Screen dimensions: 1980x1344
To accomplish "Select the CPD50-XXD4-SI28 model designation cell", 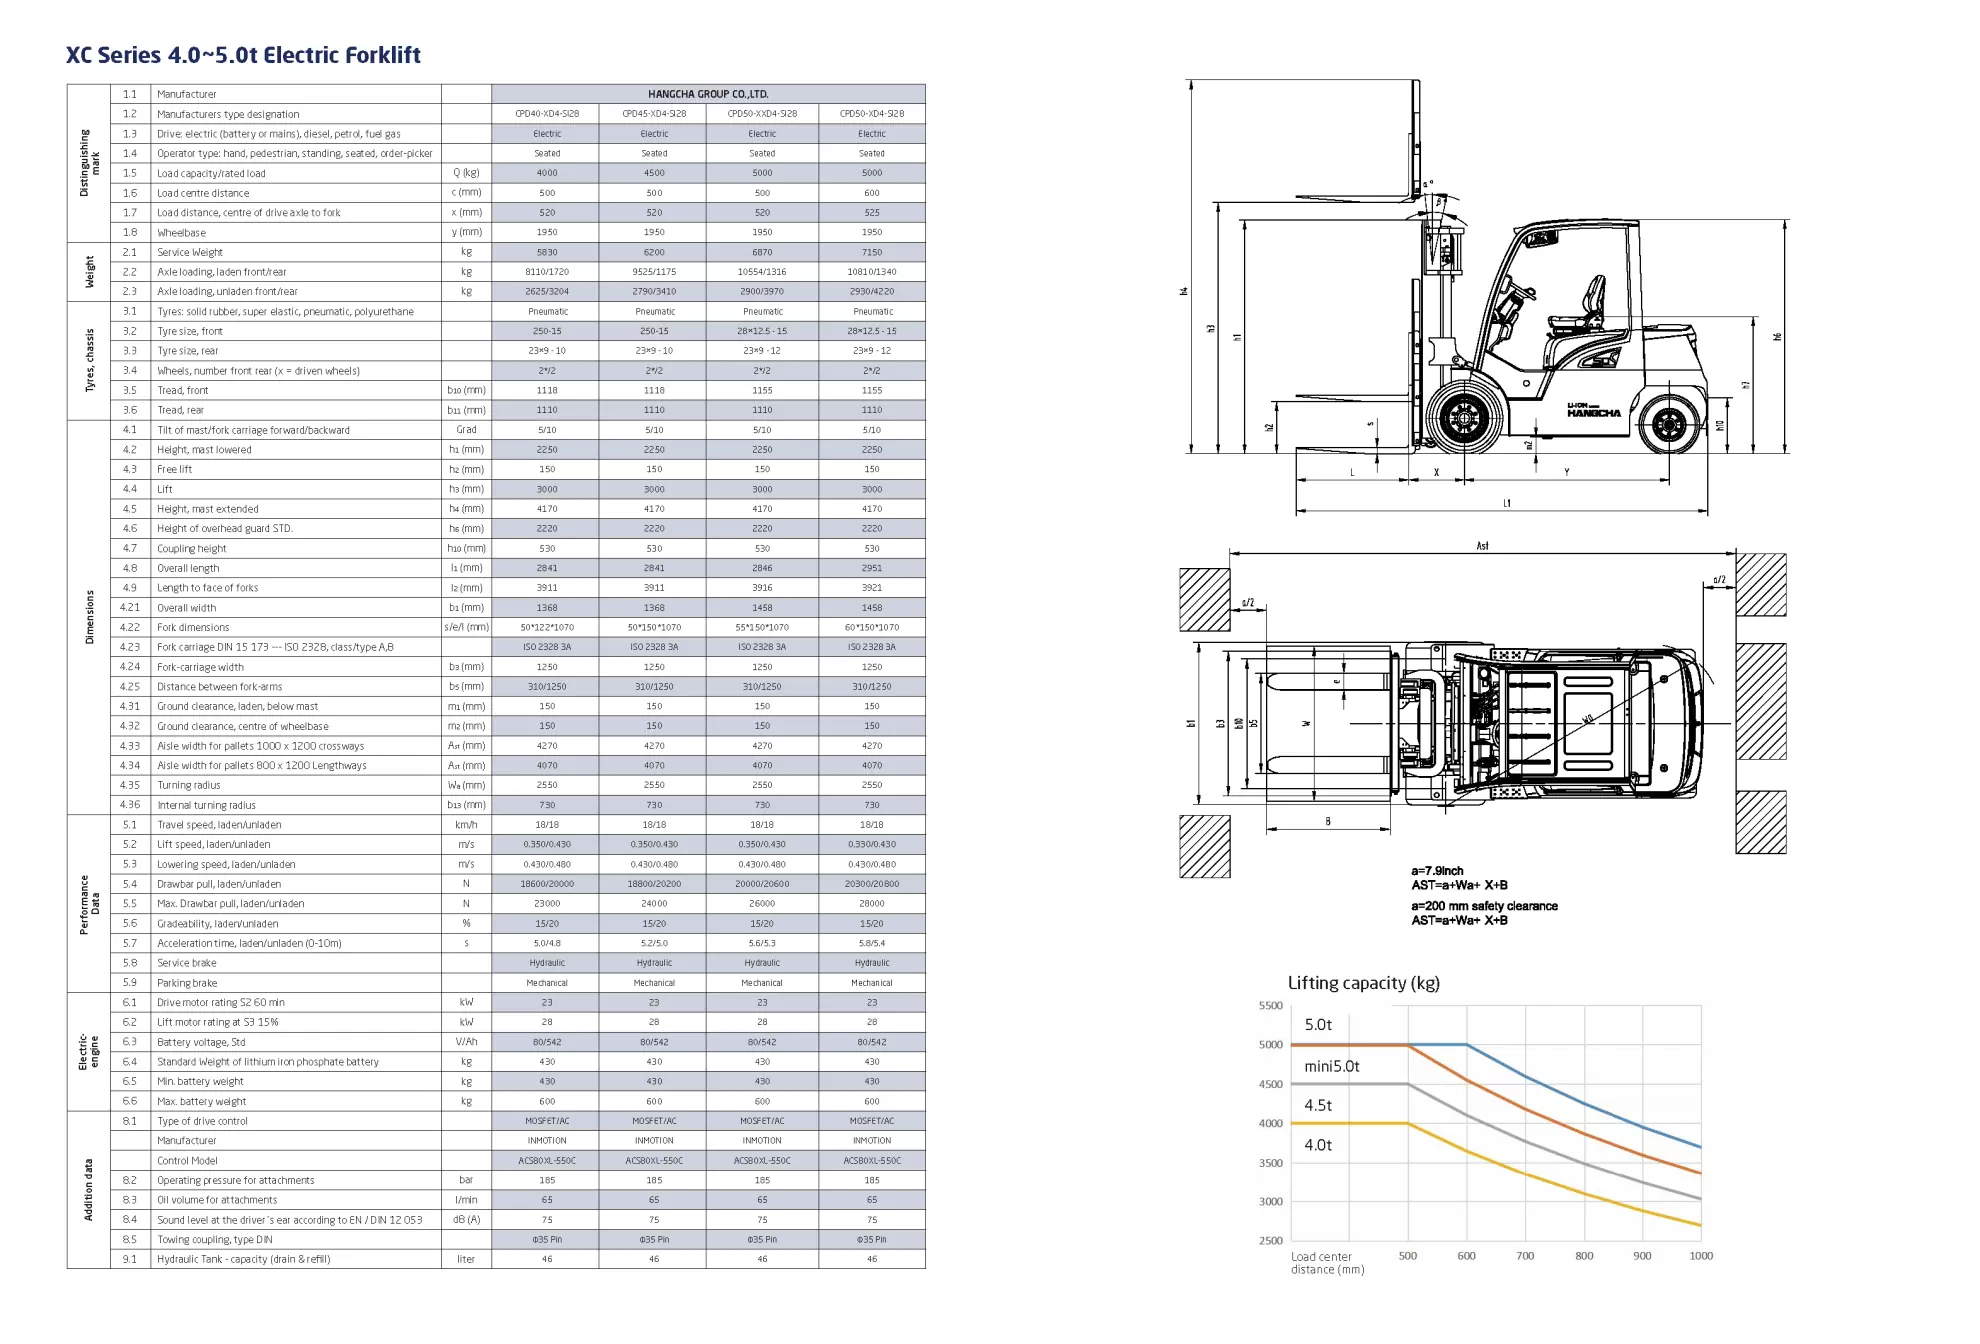I will point(762,114).
